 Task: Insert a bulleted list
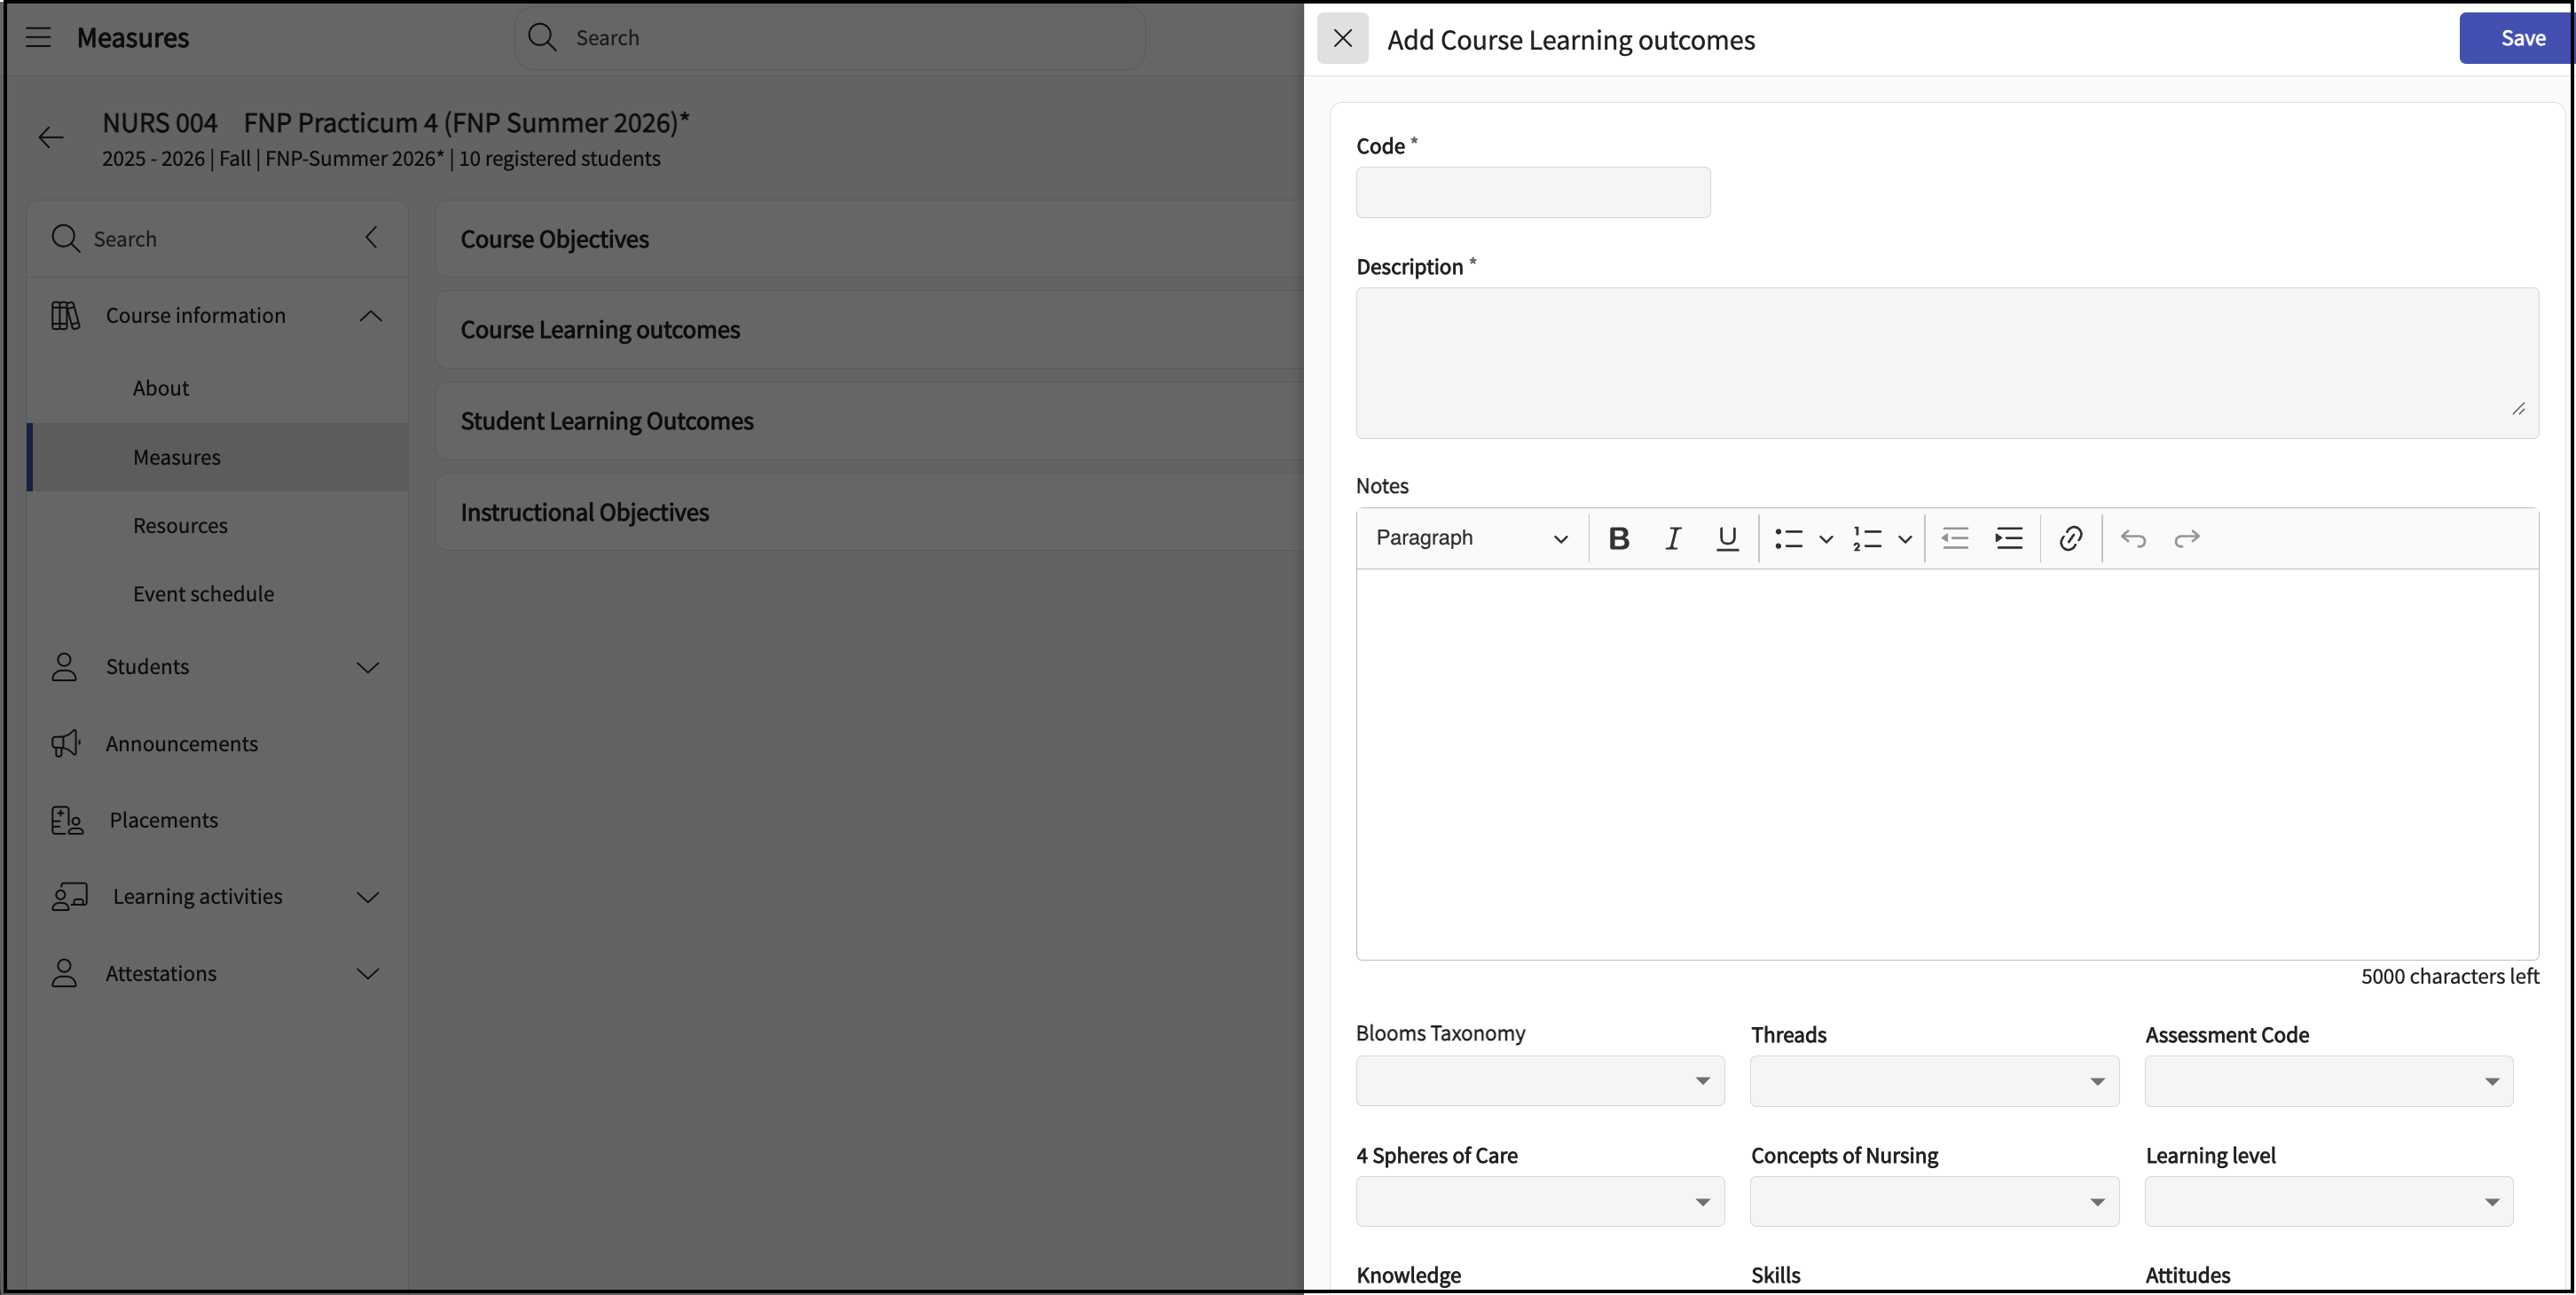click(1788, 538)
